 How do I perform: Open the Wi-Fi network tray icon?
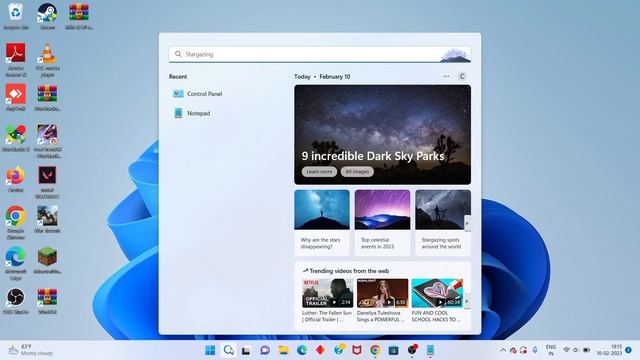point(567,350)
